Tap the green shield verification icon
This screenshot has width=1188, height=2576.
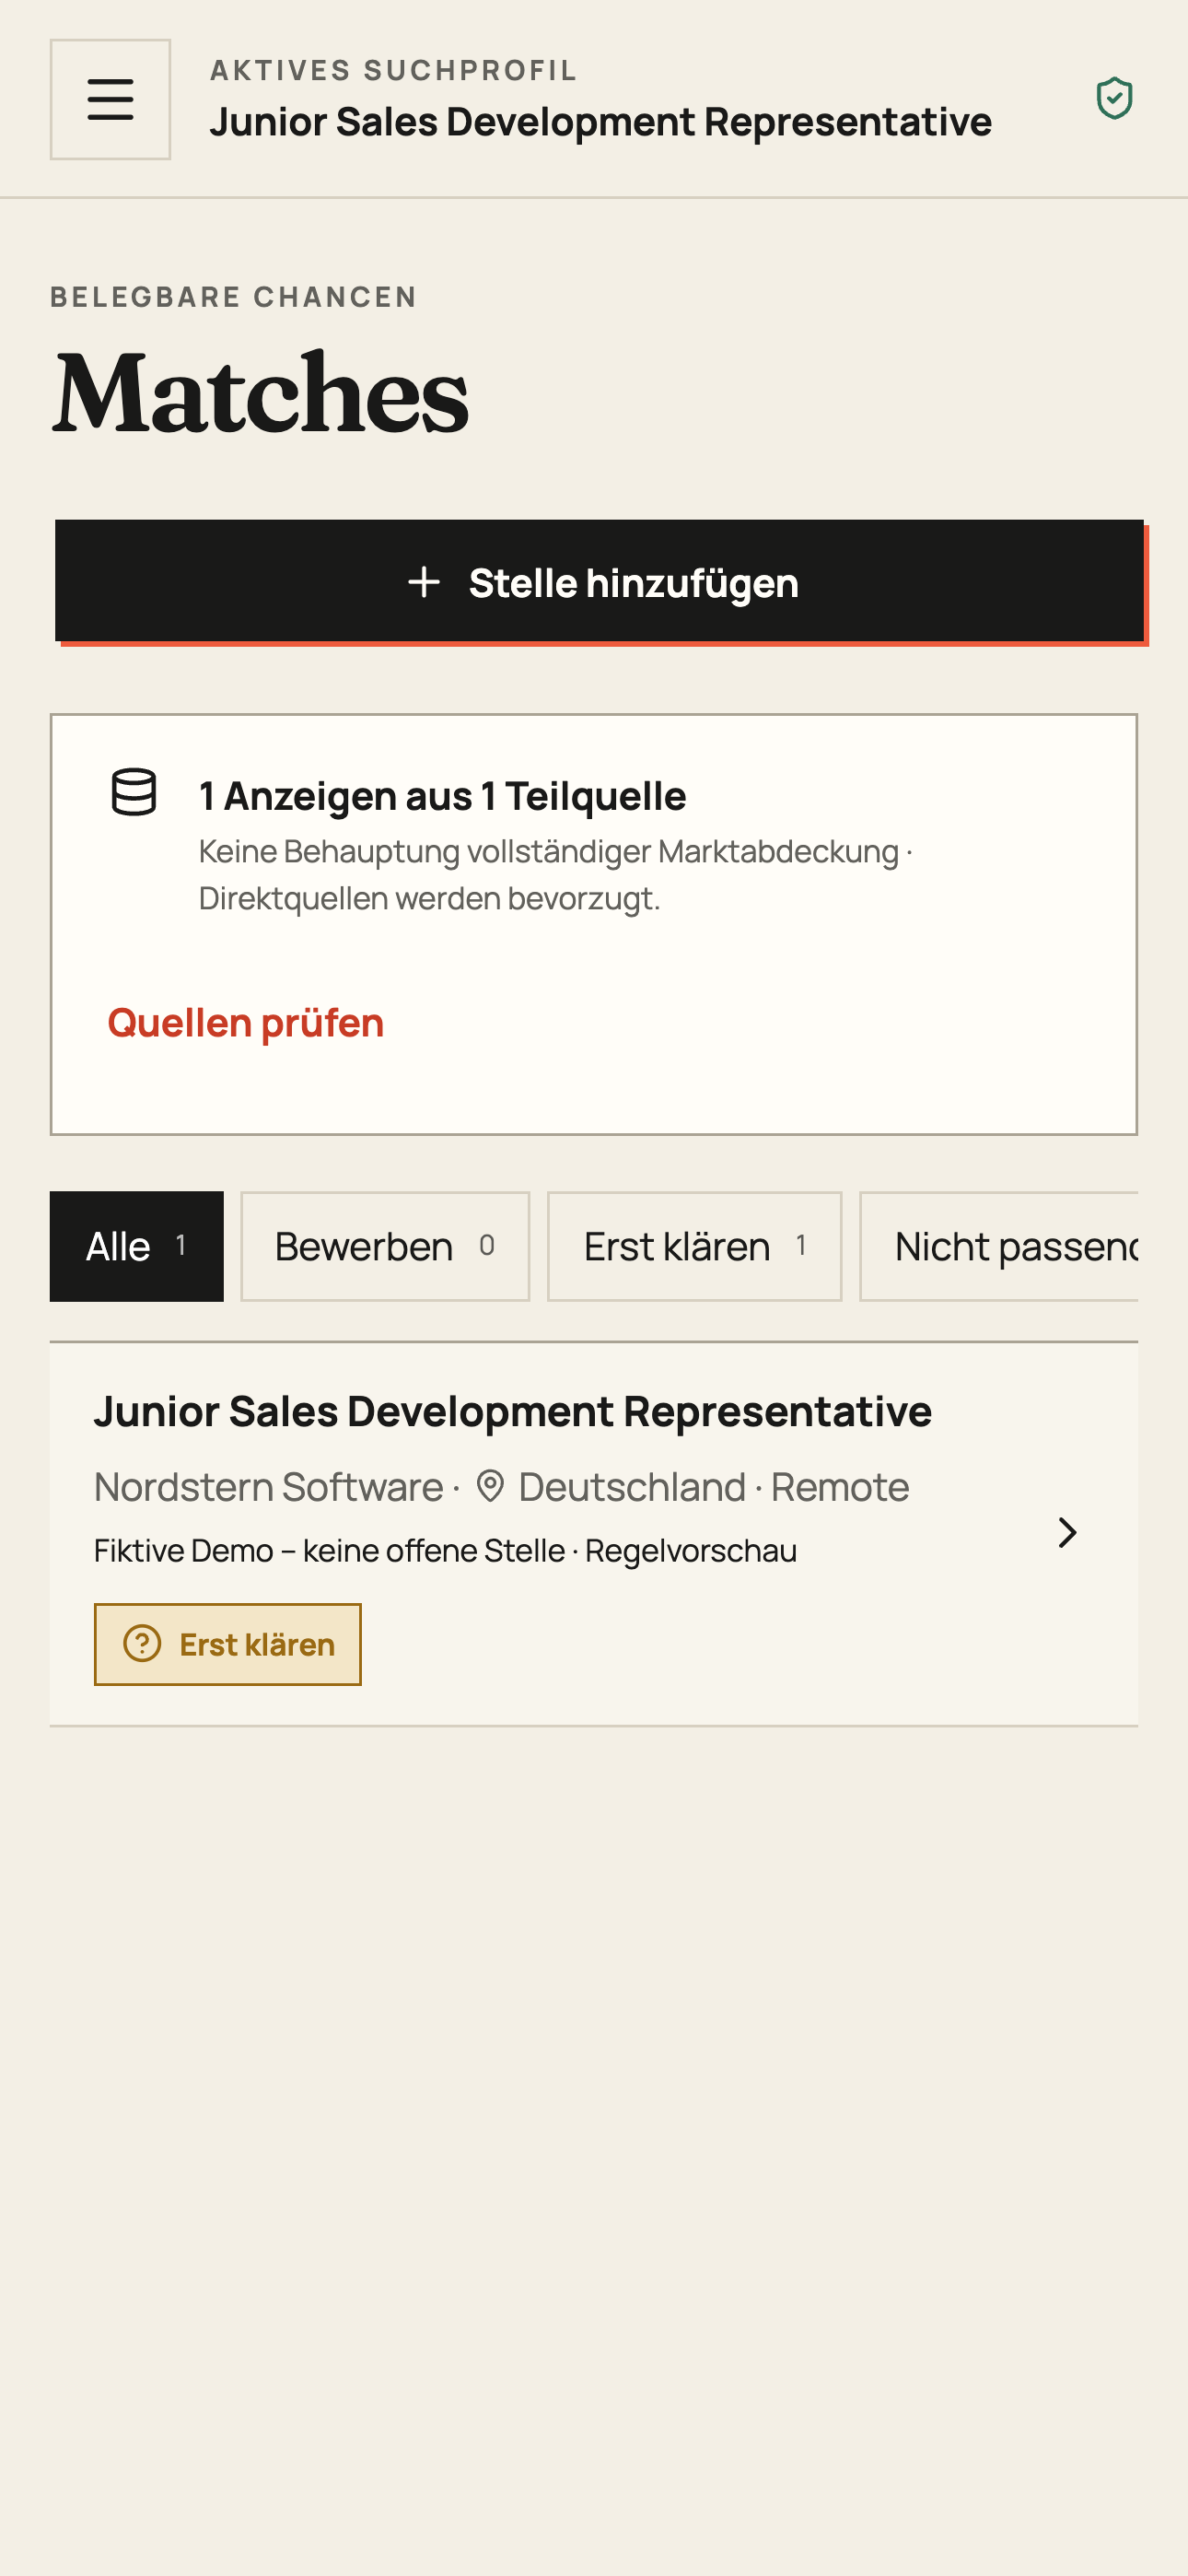coord(1114,99)
